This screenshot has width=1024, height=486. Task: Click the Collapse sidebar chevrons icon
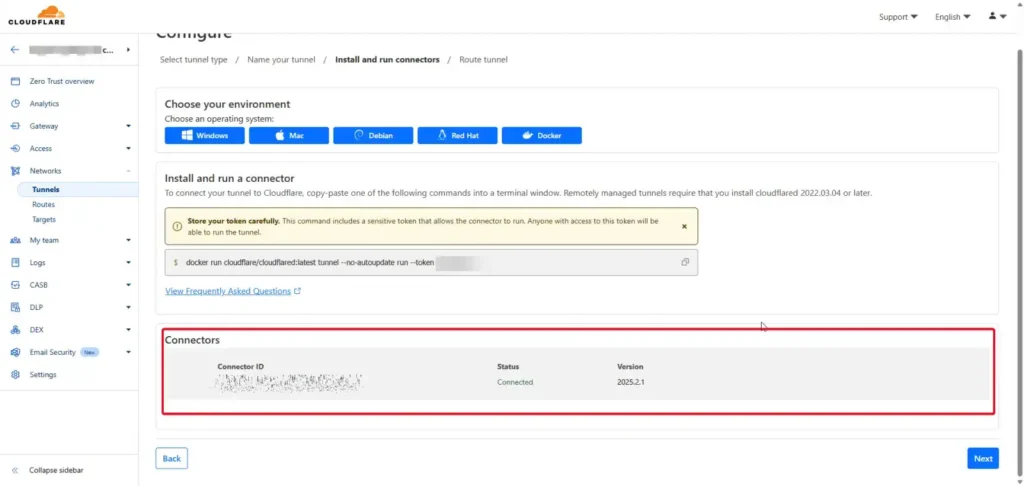pyautogui.click(x=15, y=470)
